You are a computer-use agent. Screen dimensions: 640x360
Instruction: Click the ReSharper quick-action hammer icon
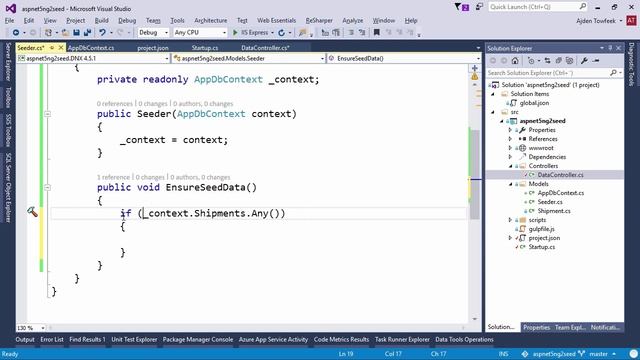click(32, 211)
